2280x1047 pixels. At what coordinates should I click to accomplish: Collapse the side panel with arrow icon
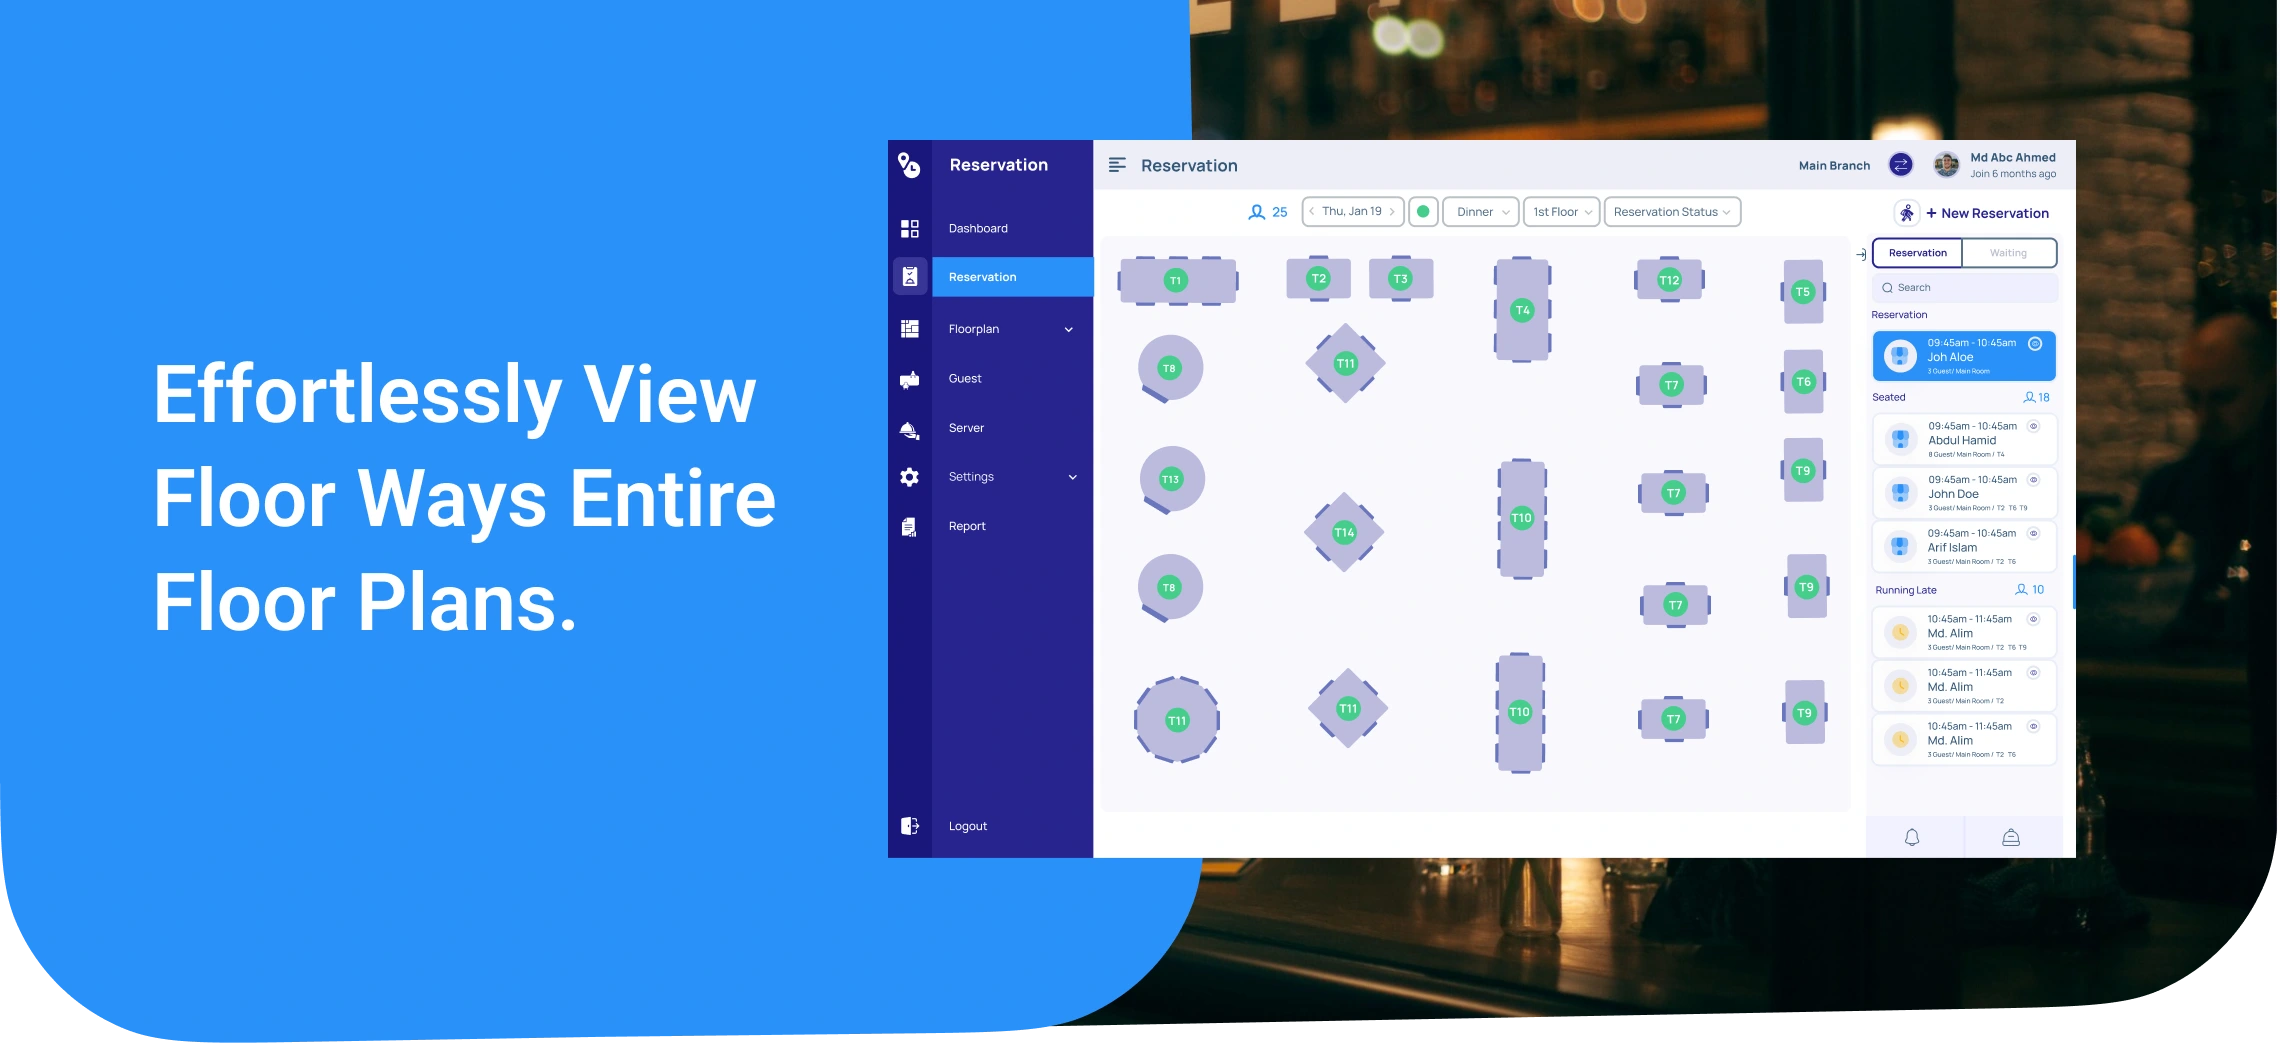coord(1860,255)
